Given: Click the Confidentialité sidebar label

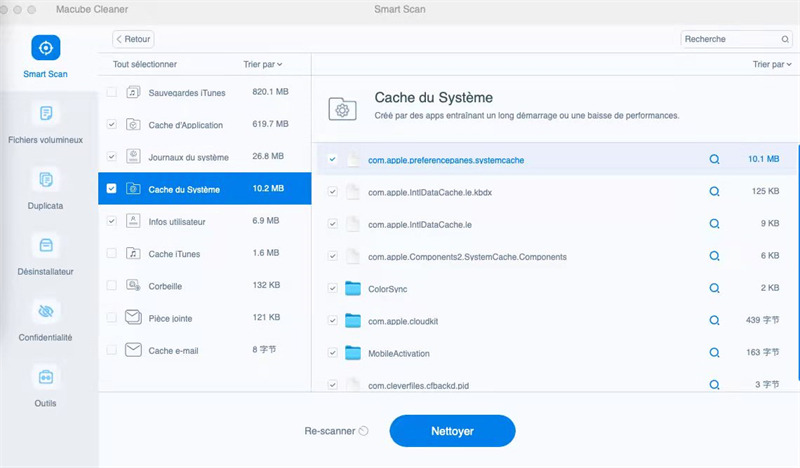Looking at the screenshot, I should (x=45, y=337).
